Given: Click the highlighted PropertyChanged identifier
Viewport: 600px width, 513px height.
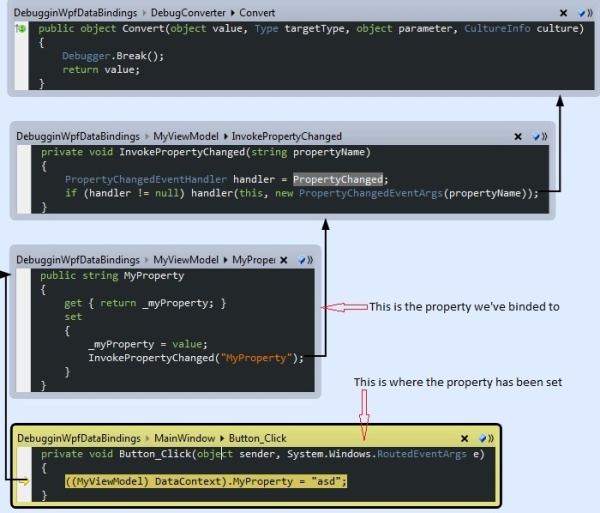Looking at the screenshot, I should 338,179.
